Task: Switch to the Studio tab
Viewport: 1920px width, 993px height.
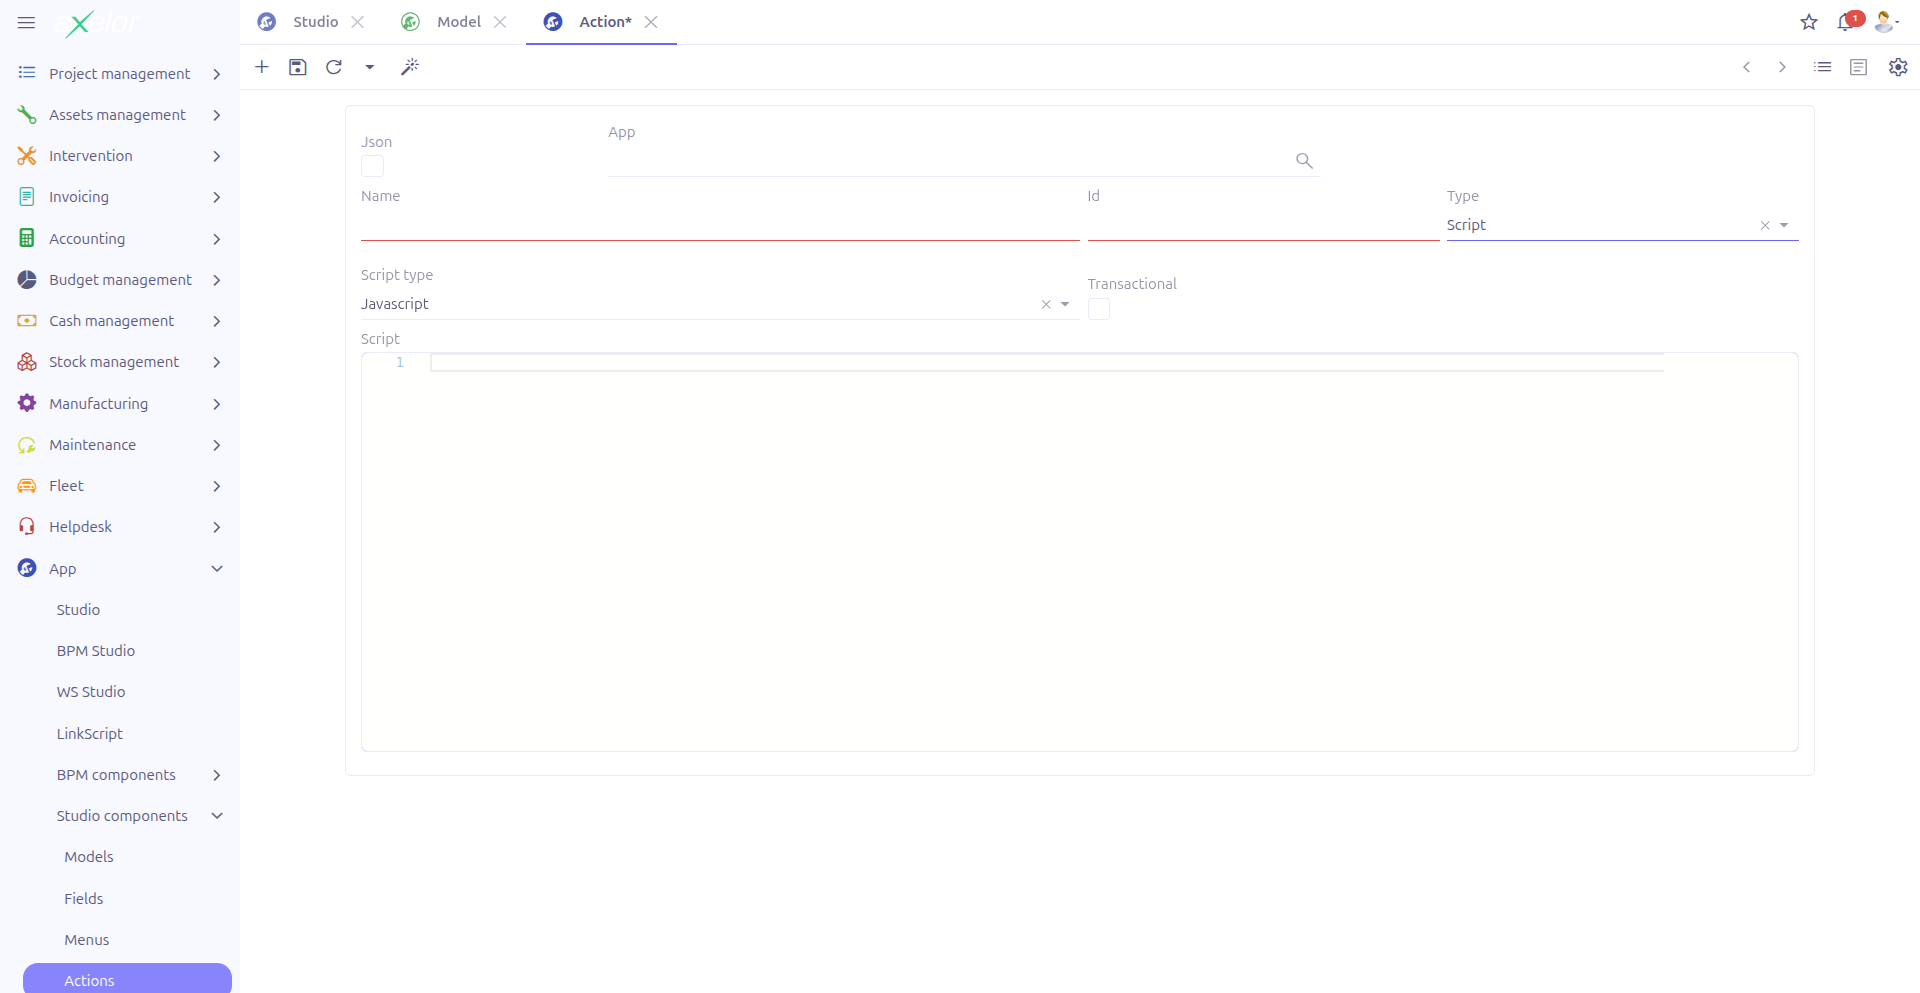Action: [x=315, y=21]
